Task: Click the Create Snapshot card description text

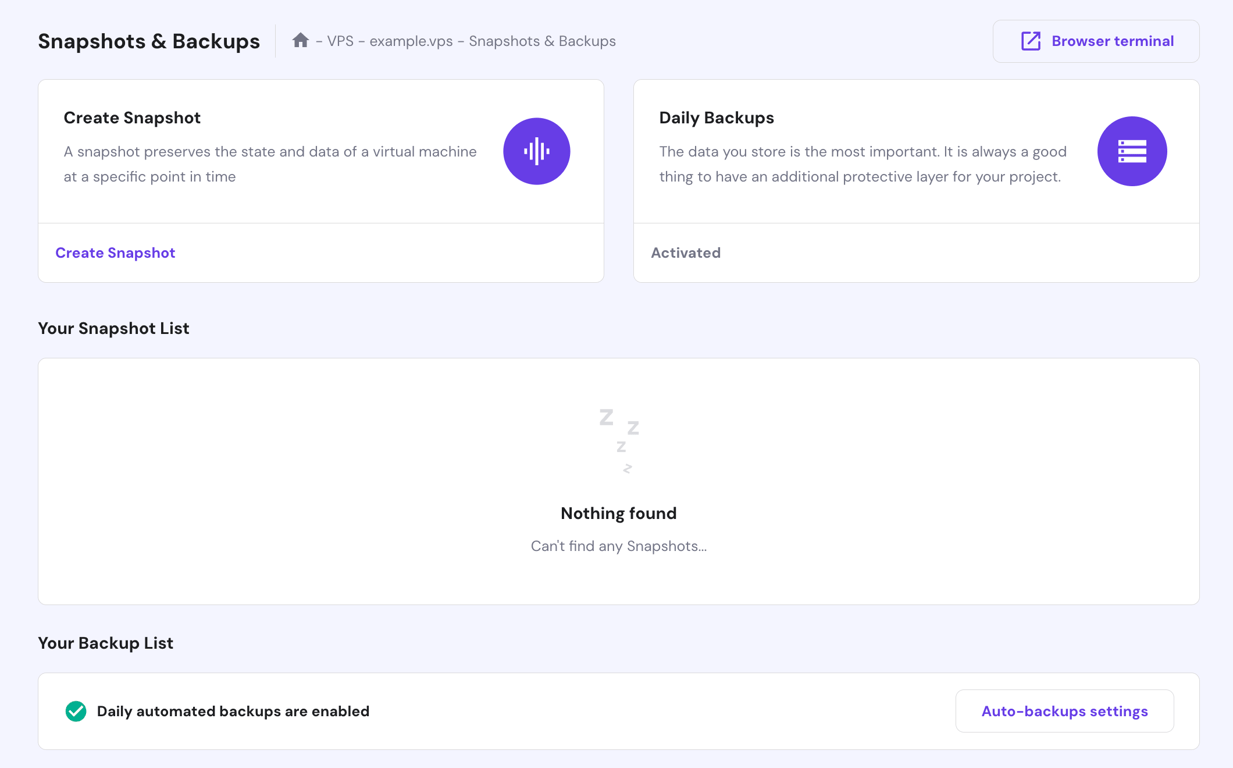Action: click(x=270, y=162)
